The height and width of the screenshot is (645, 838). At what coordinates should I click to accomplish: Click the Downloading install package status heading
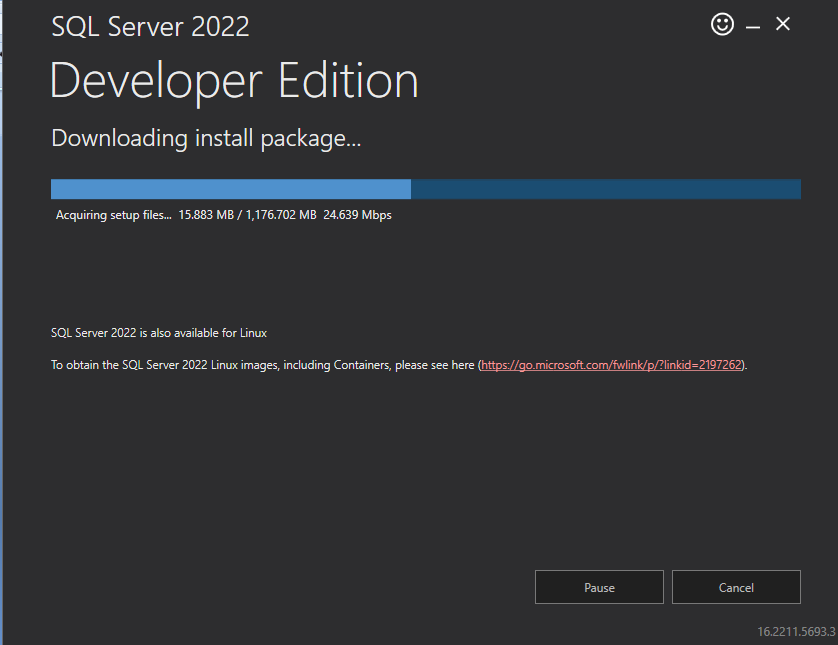(206, 138)
